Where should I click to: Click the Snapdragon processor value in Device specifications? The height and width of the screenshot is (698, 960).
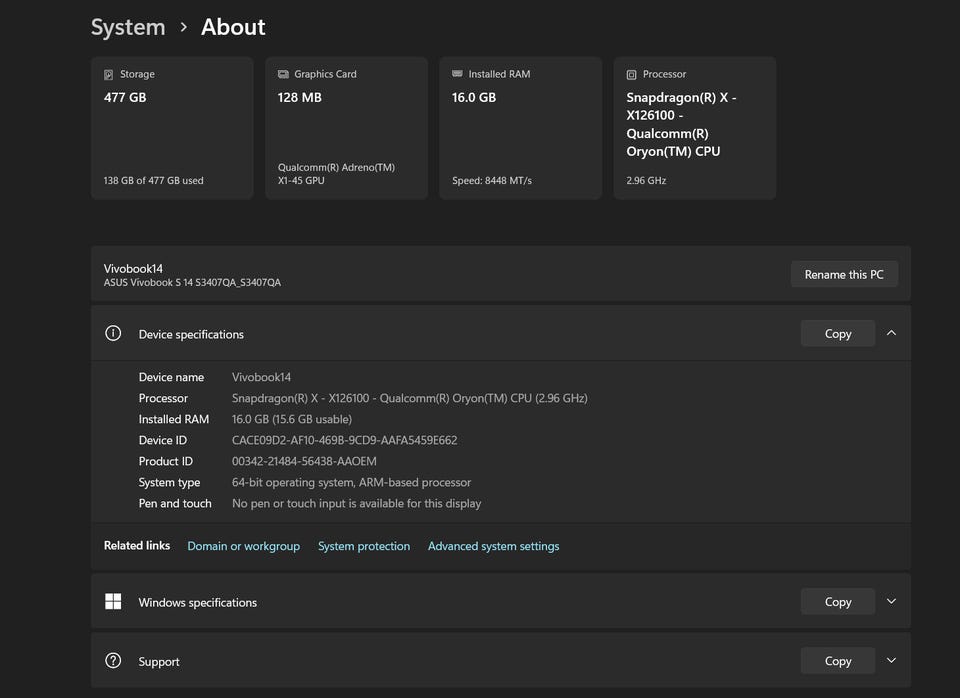tap(410, 398)
